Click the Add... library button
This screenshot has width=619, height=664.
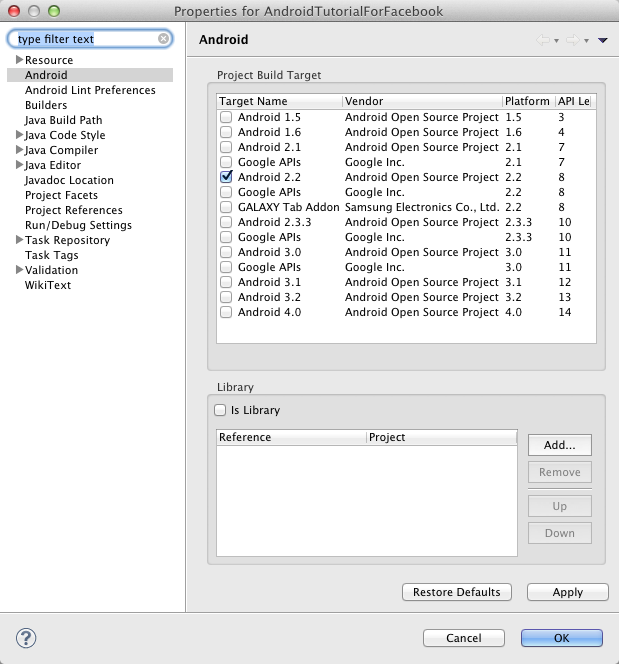pyautogui.click(x=560, y=445)
